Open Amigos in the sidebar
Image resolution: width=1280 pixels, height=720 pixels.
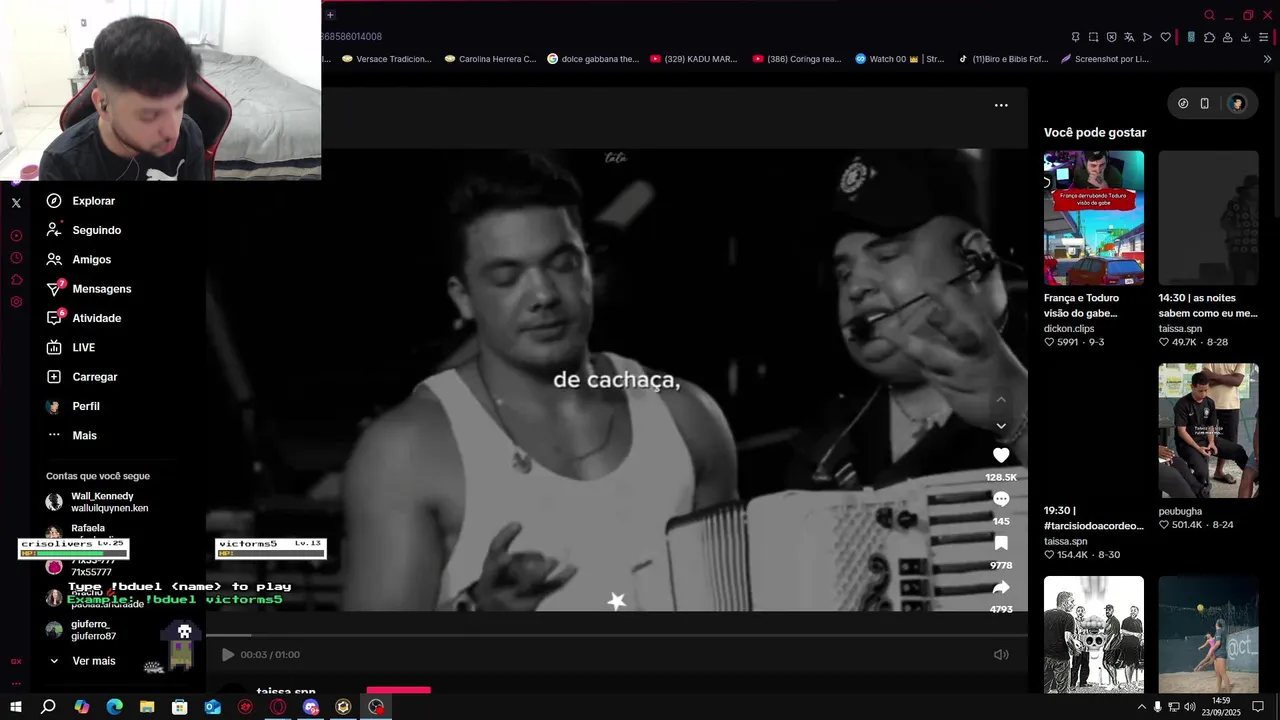coord(79,259)
